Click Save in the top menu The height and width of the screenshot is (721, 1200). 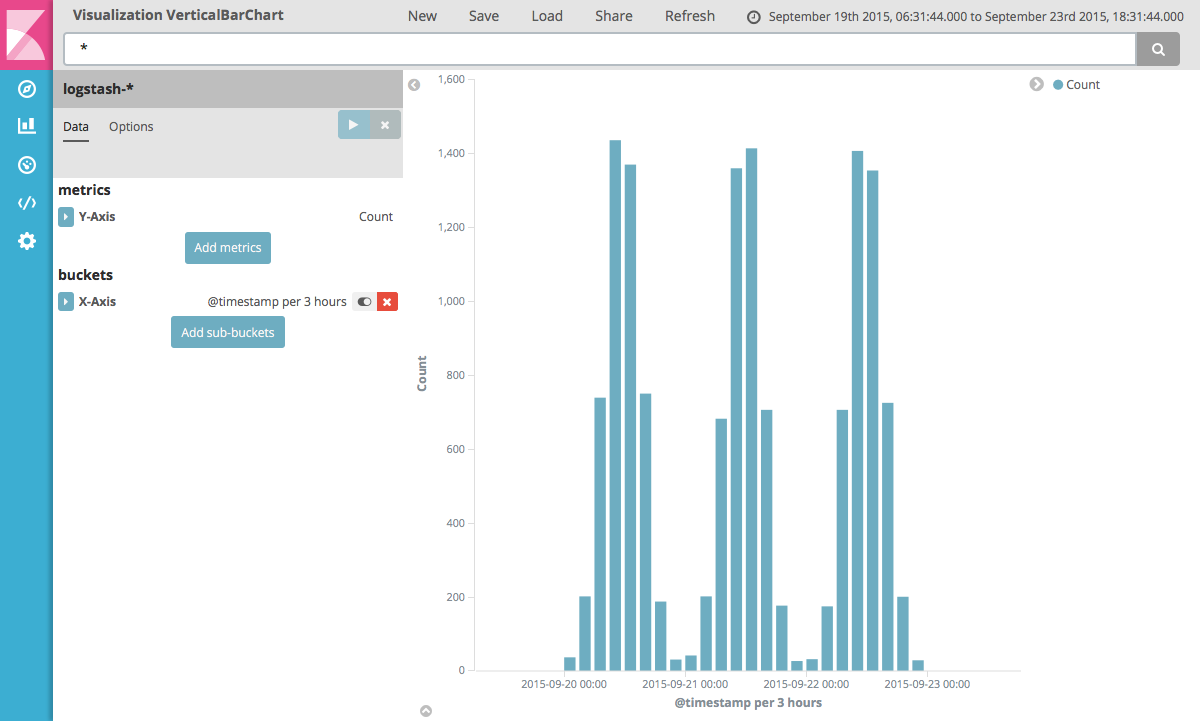click(x=484, y=16)
